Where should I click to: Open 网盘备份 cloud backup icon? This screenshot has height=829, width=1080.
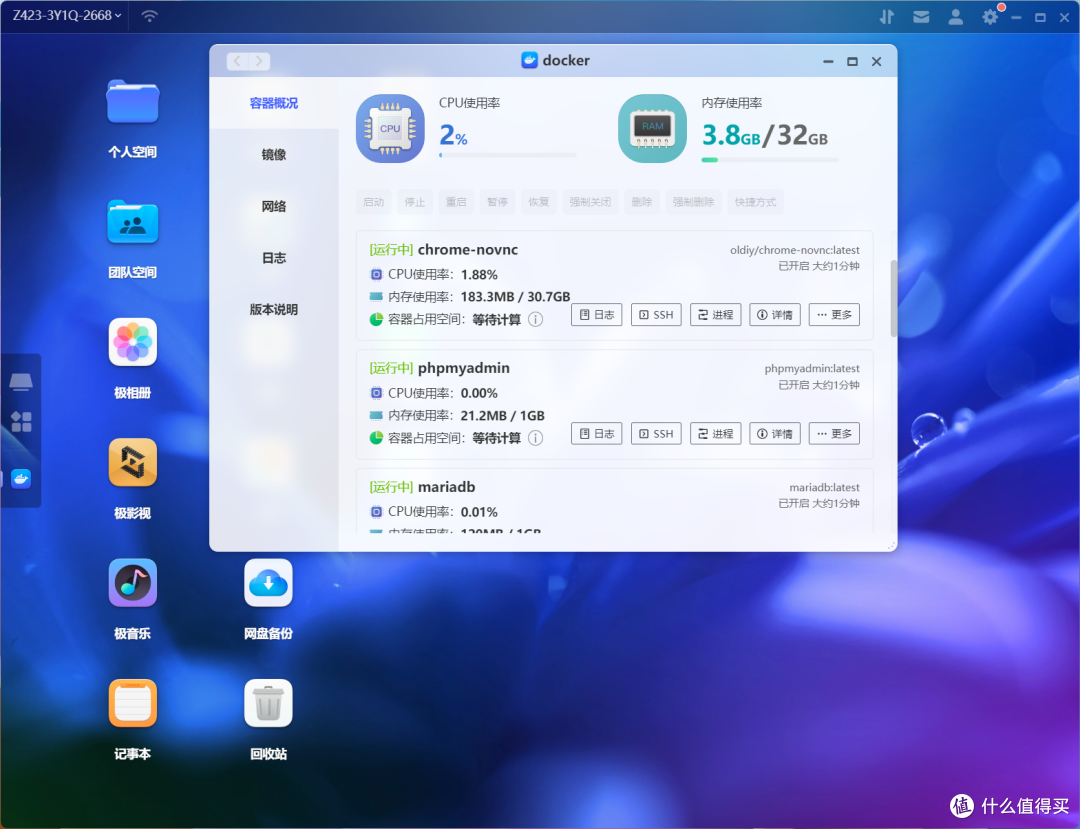(x=268, y=583)
